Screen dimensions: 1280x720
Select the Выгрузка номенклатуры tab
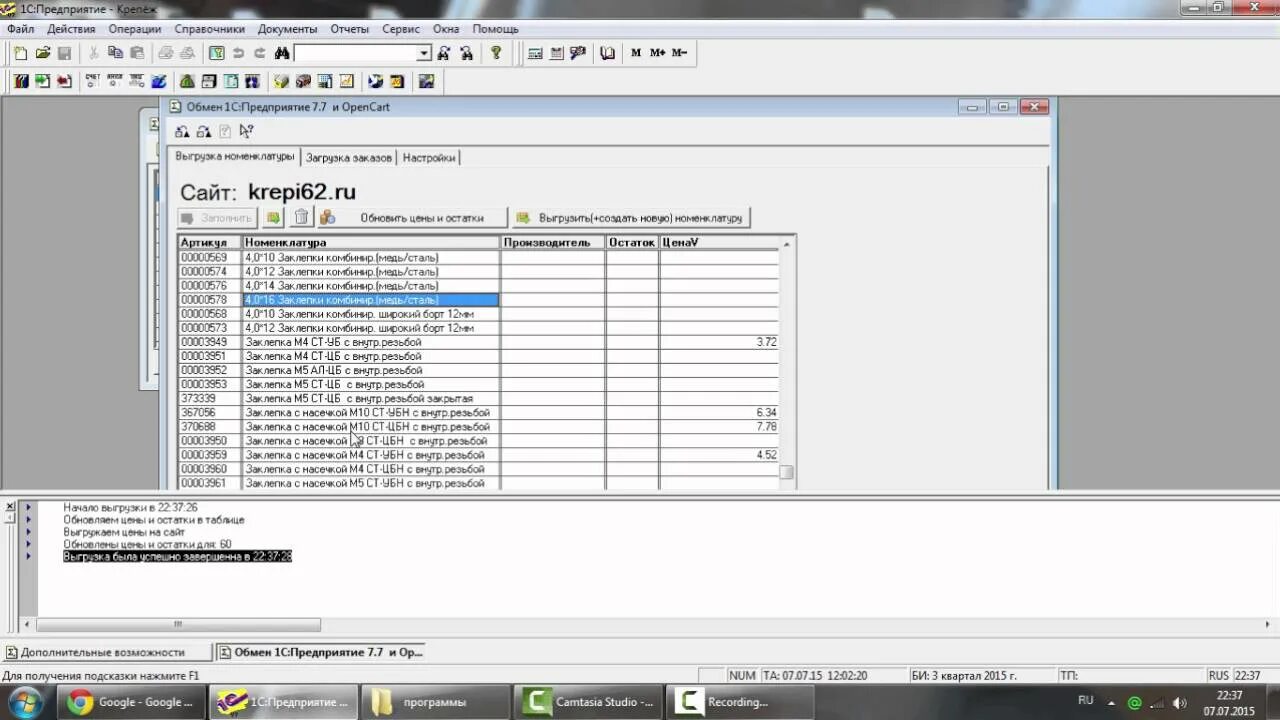pyautogui.click(x=235, y=157)
